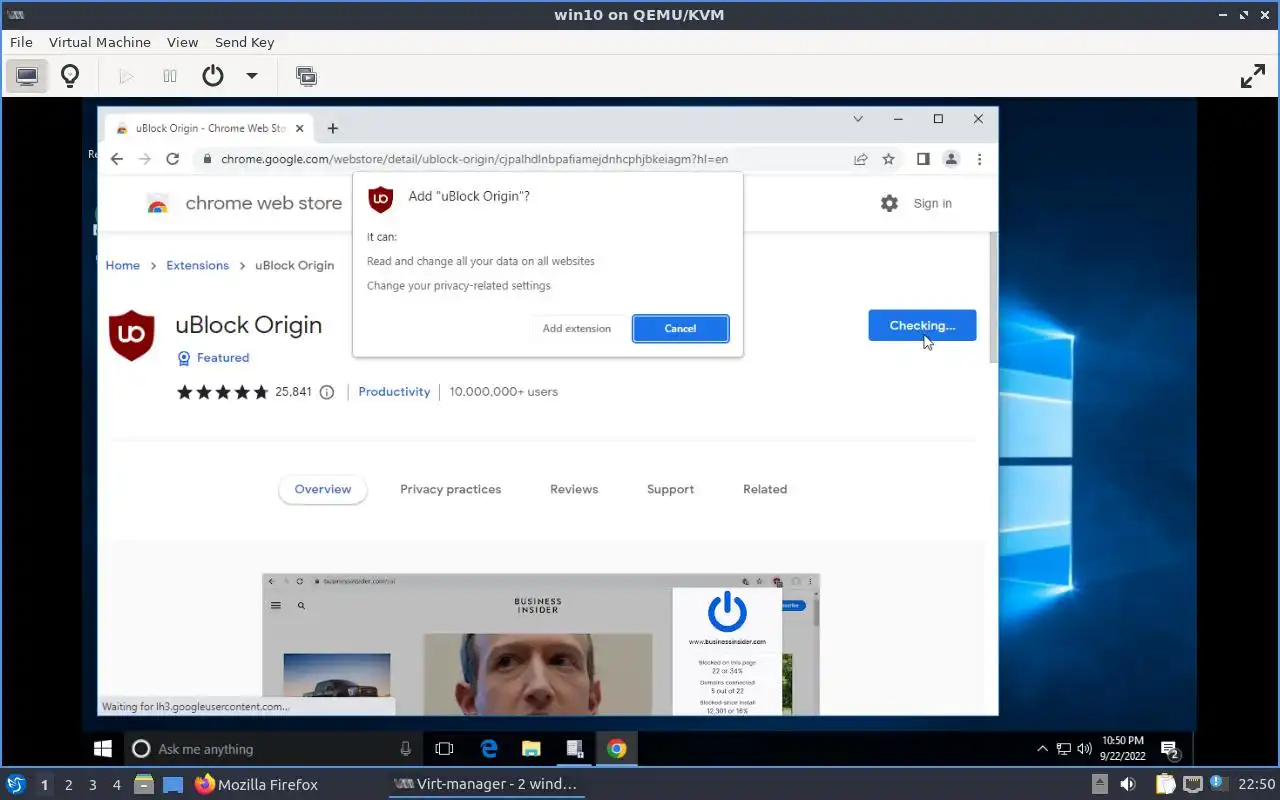Toggle virt-manager fullscreen view icon
Screen dimensions: 1280x800
(x=1253, y=76)
